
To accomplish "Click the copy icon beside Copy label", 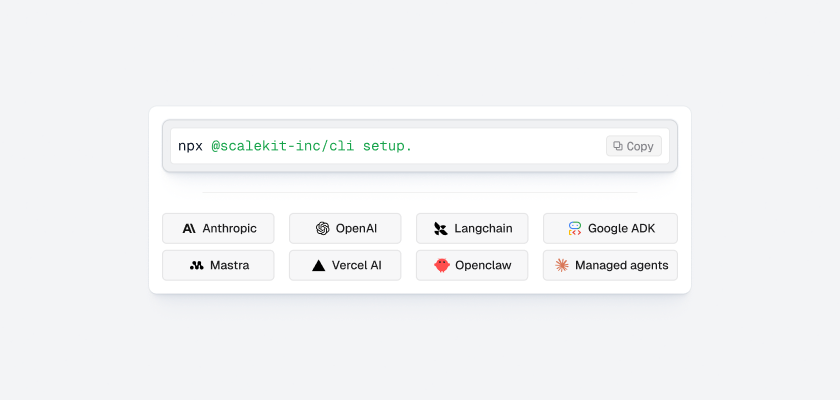I will point(618,146).
